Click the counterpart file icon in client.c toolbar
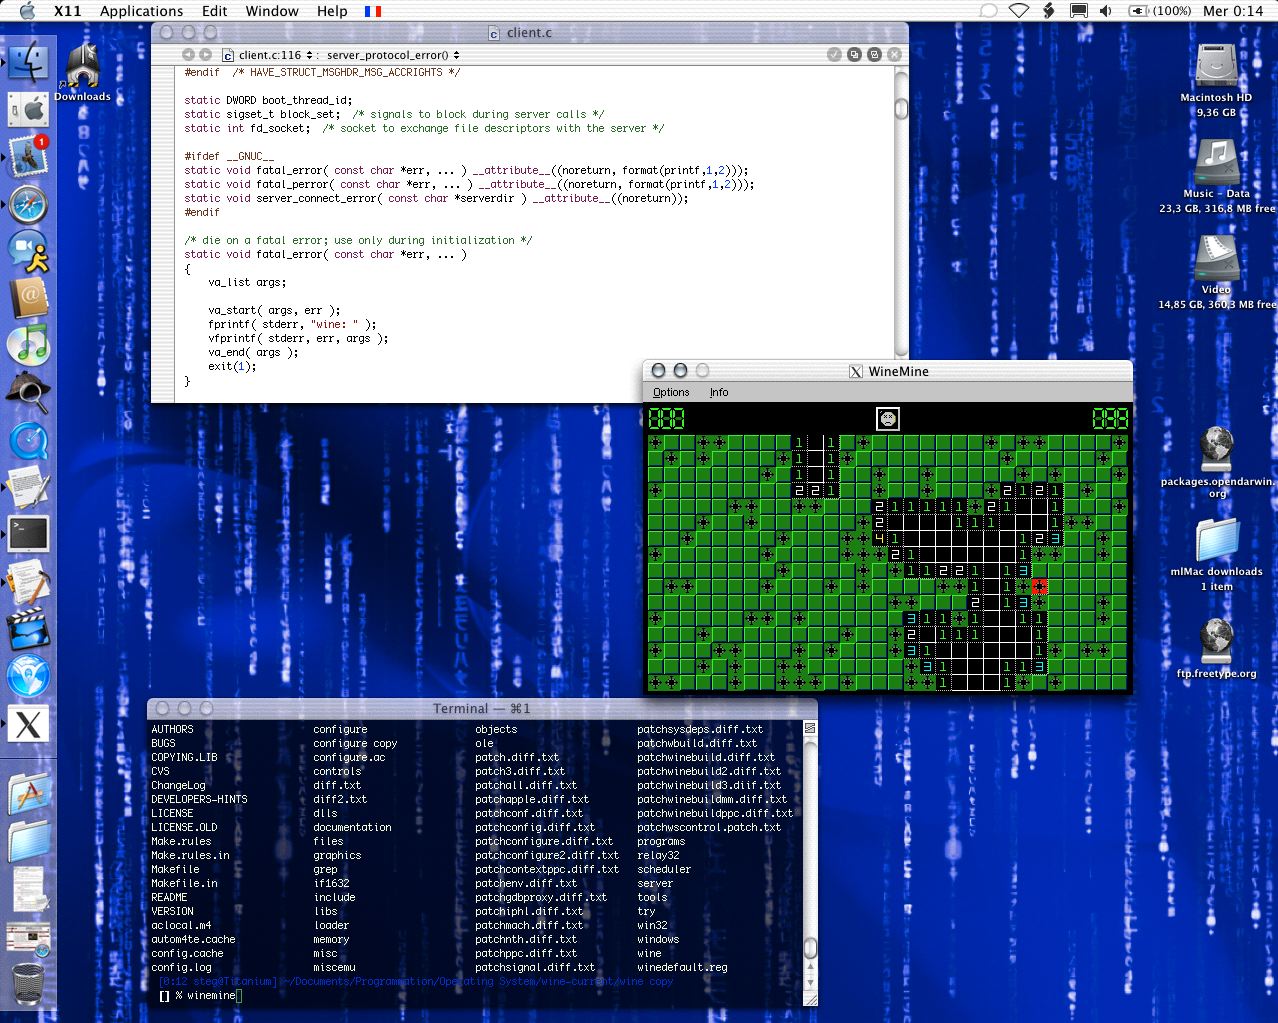Image resolution: width=1278 pixels, height=1023 pixels. pyautogui.click(x=854, y=55)
